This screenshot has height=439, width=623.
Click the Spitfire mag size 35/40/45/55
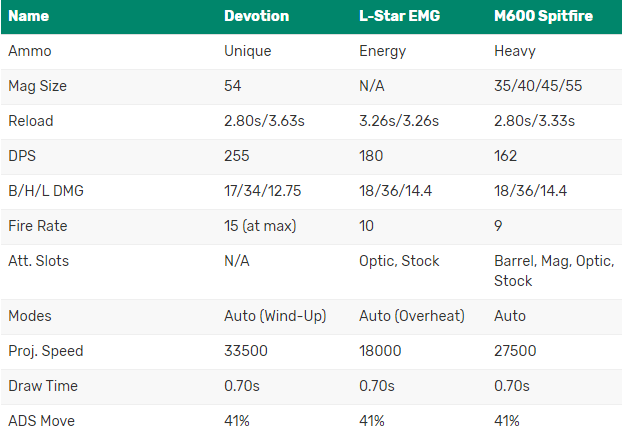[x=538, y=86]
